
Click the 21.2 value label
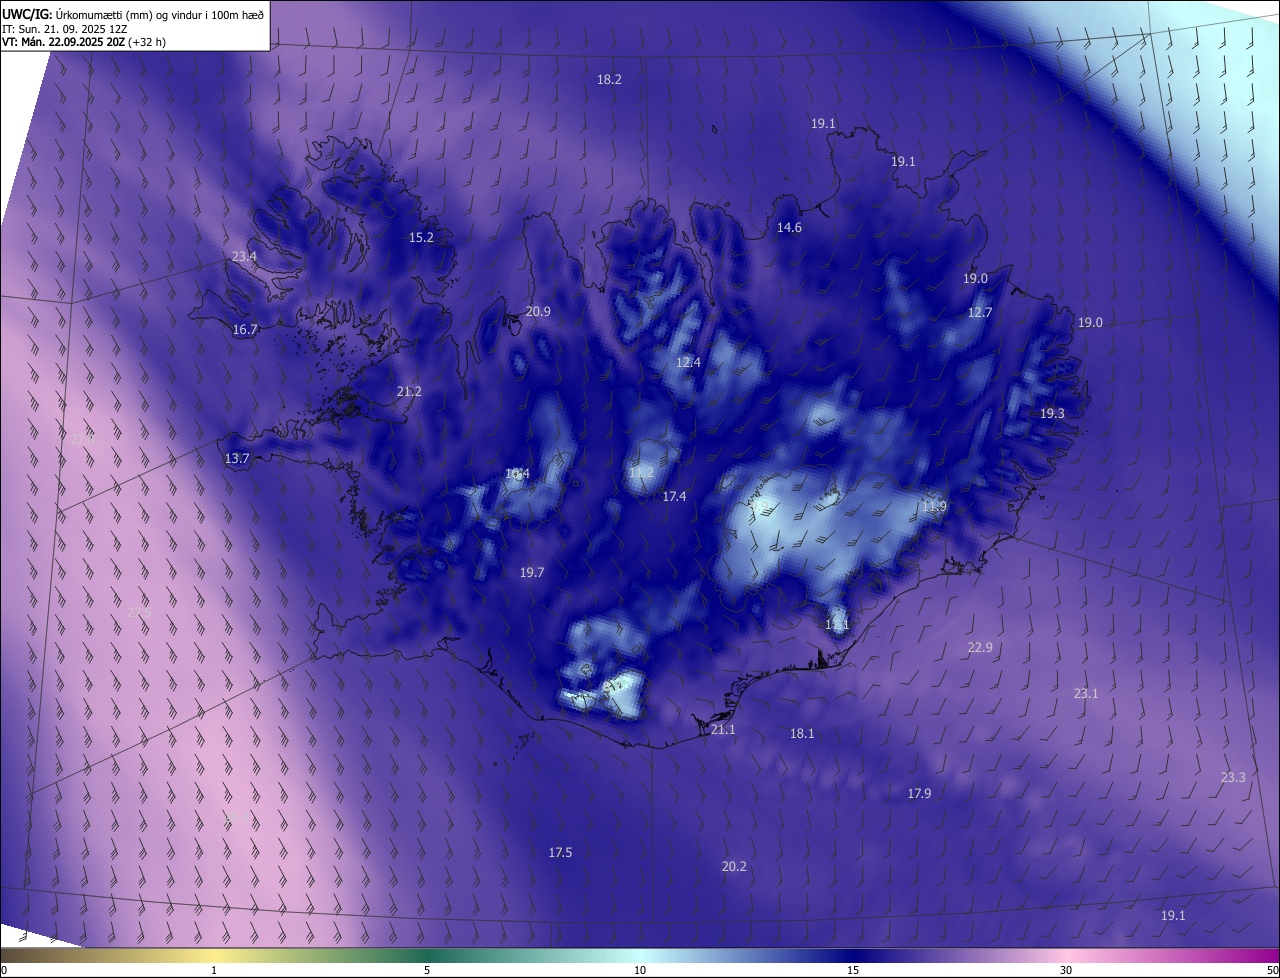click(409, 392)
